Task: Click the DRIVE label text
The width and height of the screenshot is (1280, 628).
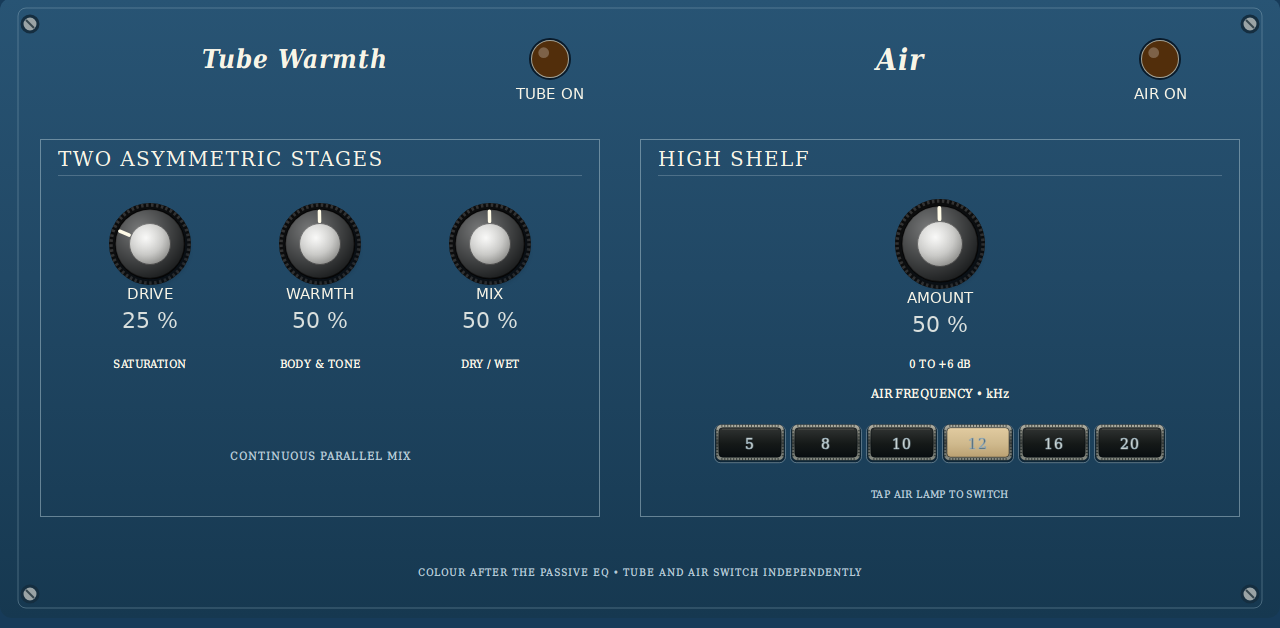Action: click(x=150, y=294)
